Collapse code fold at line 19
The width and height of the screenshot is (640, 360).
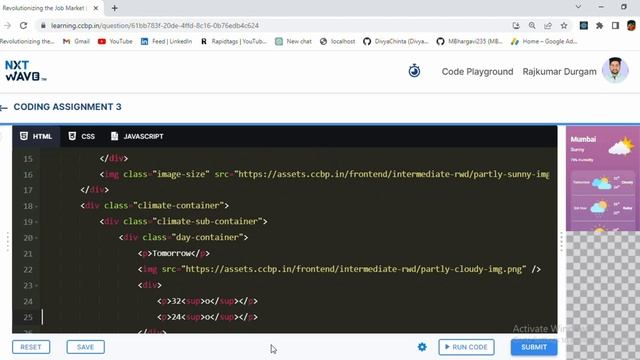point(36,222)
